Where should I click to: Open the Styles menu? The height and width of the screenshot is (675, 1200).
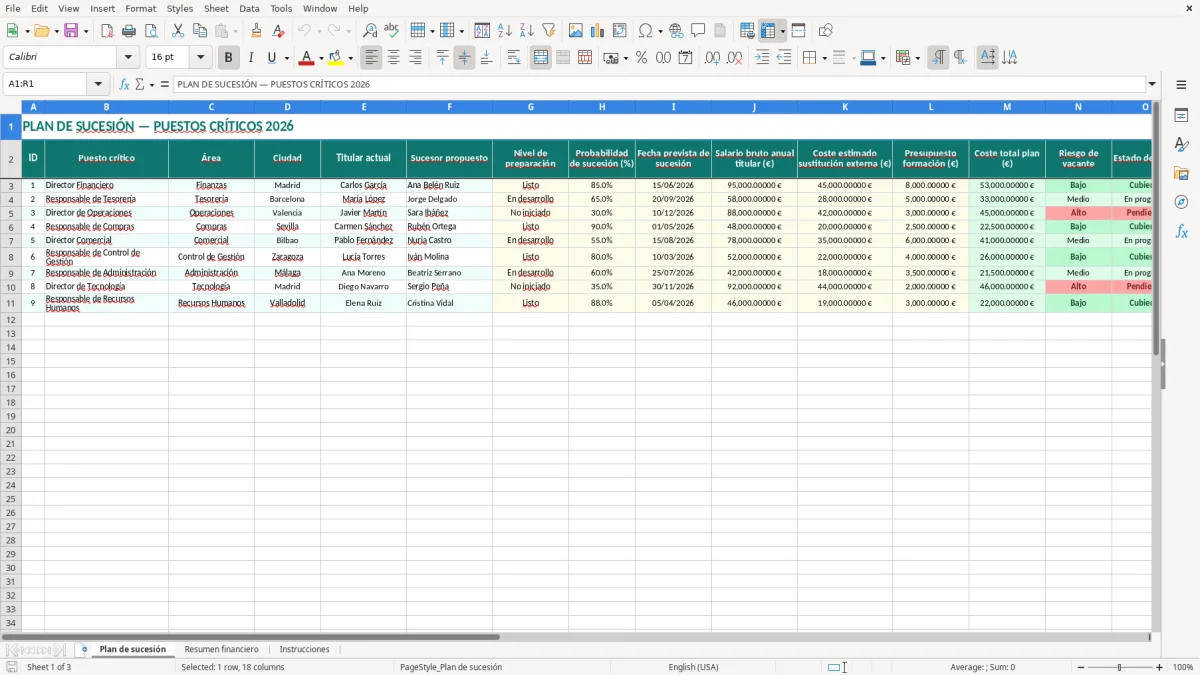180,8
